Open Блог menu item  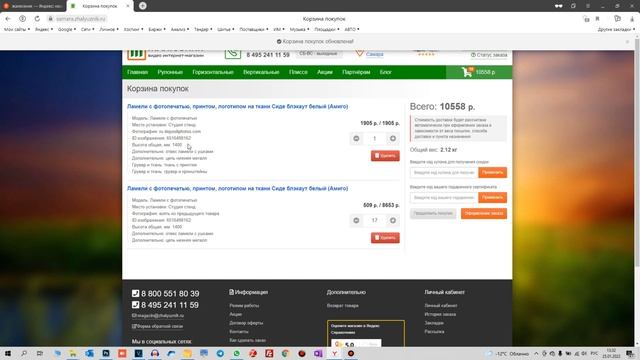pos(386,72)
